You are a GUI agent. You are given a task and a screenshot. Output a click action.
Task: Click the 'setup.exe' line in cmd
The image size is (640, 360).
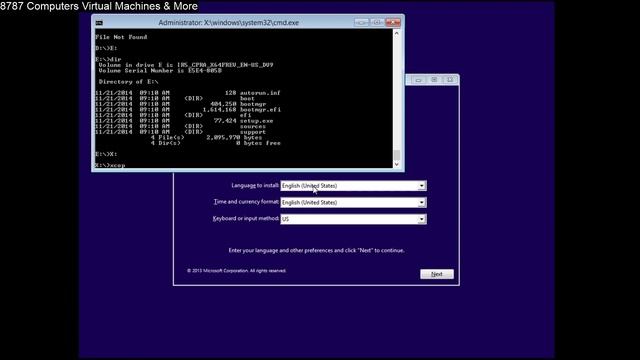tap(184, 121)
